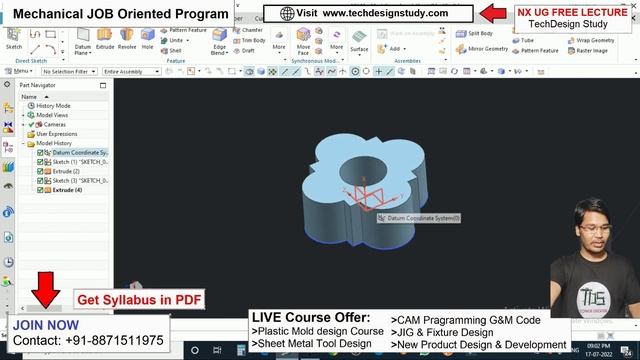Open the Add component dropdown arrow
The height and width of the screenshot is (360, 640).
(404, 49)
